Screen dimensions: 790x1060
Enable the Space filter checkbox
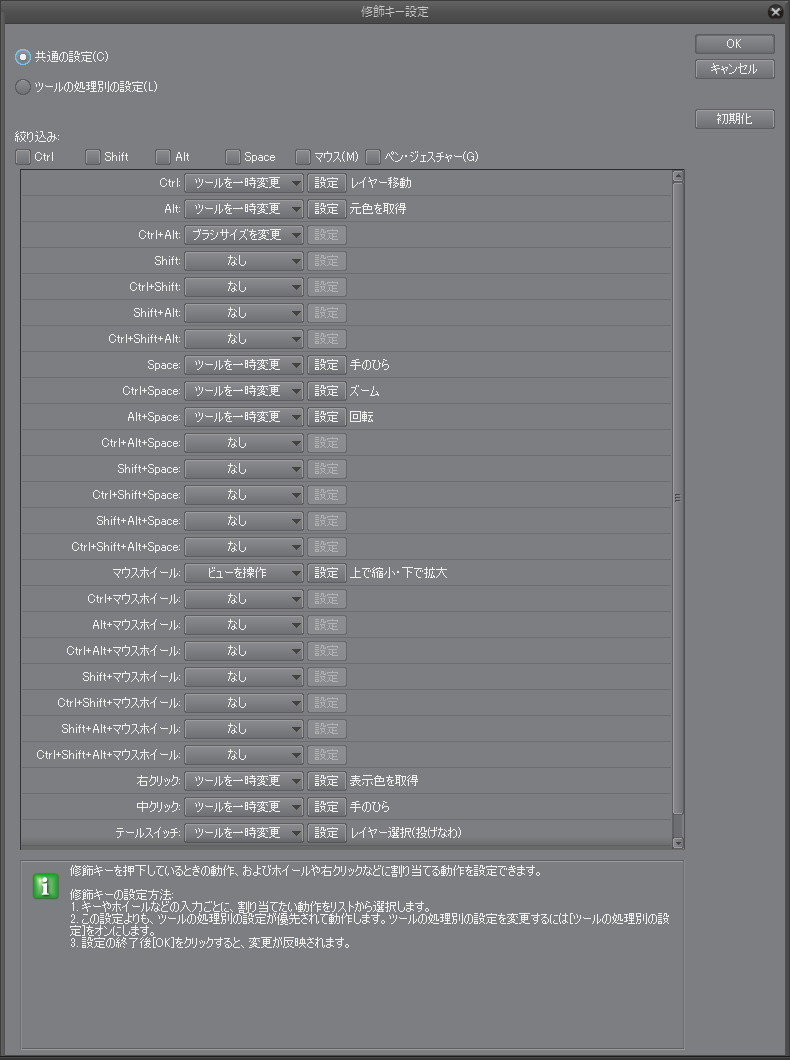[x=232, y=157]
